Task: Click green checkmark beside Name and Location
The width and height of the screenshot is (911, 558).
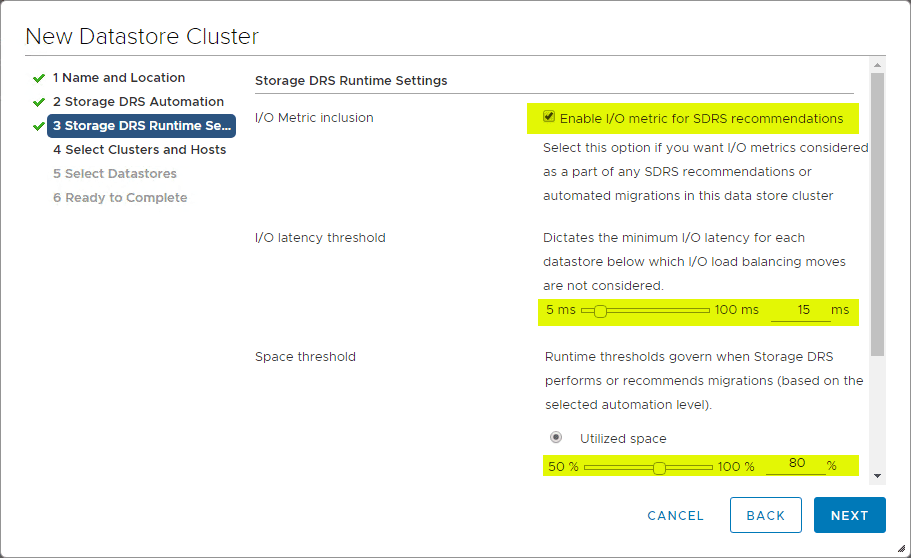Action: click(x=39, y=78)
